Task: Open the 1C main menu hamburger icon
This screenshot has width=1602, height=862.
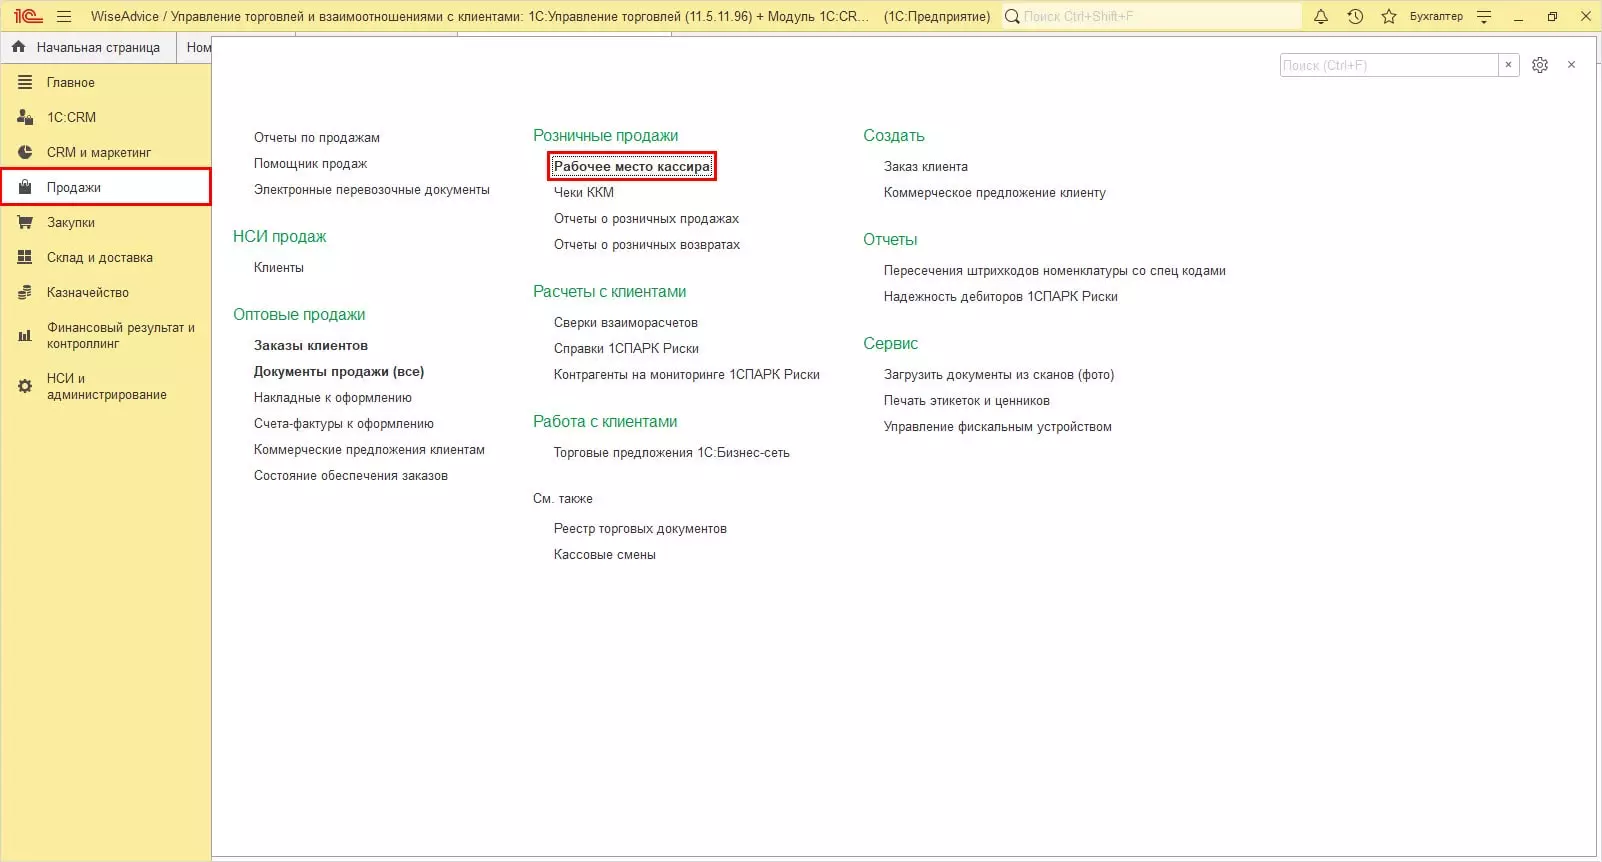Action: click(64, 16)
